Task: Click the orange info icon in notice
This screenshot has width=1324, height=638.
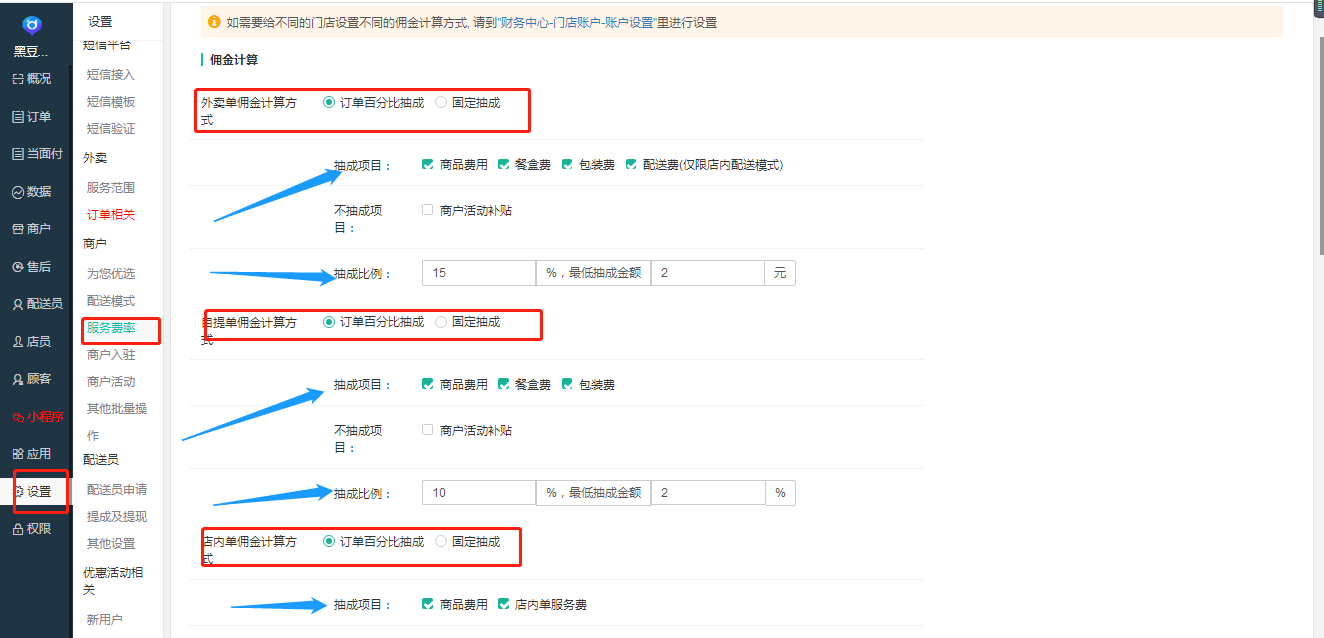Action: click(x=214, y=21)
